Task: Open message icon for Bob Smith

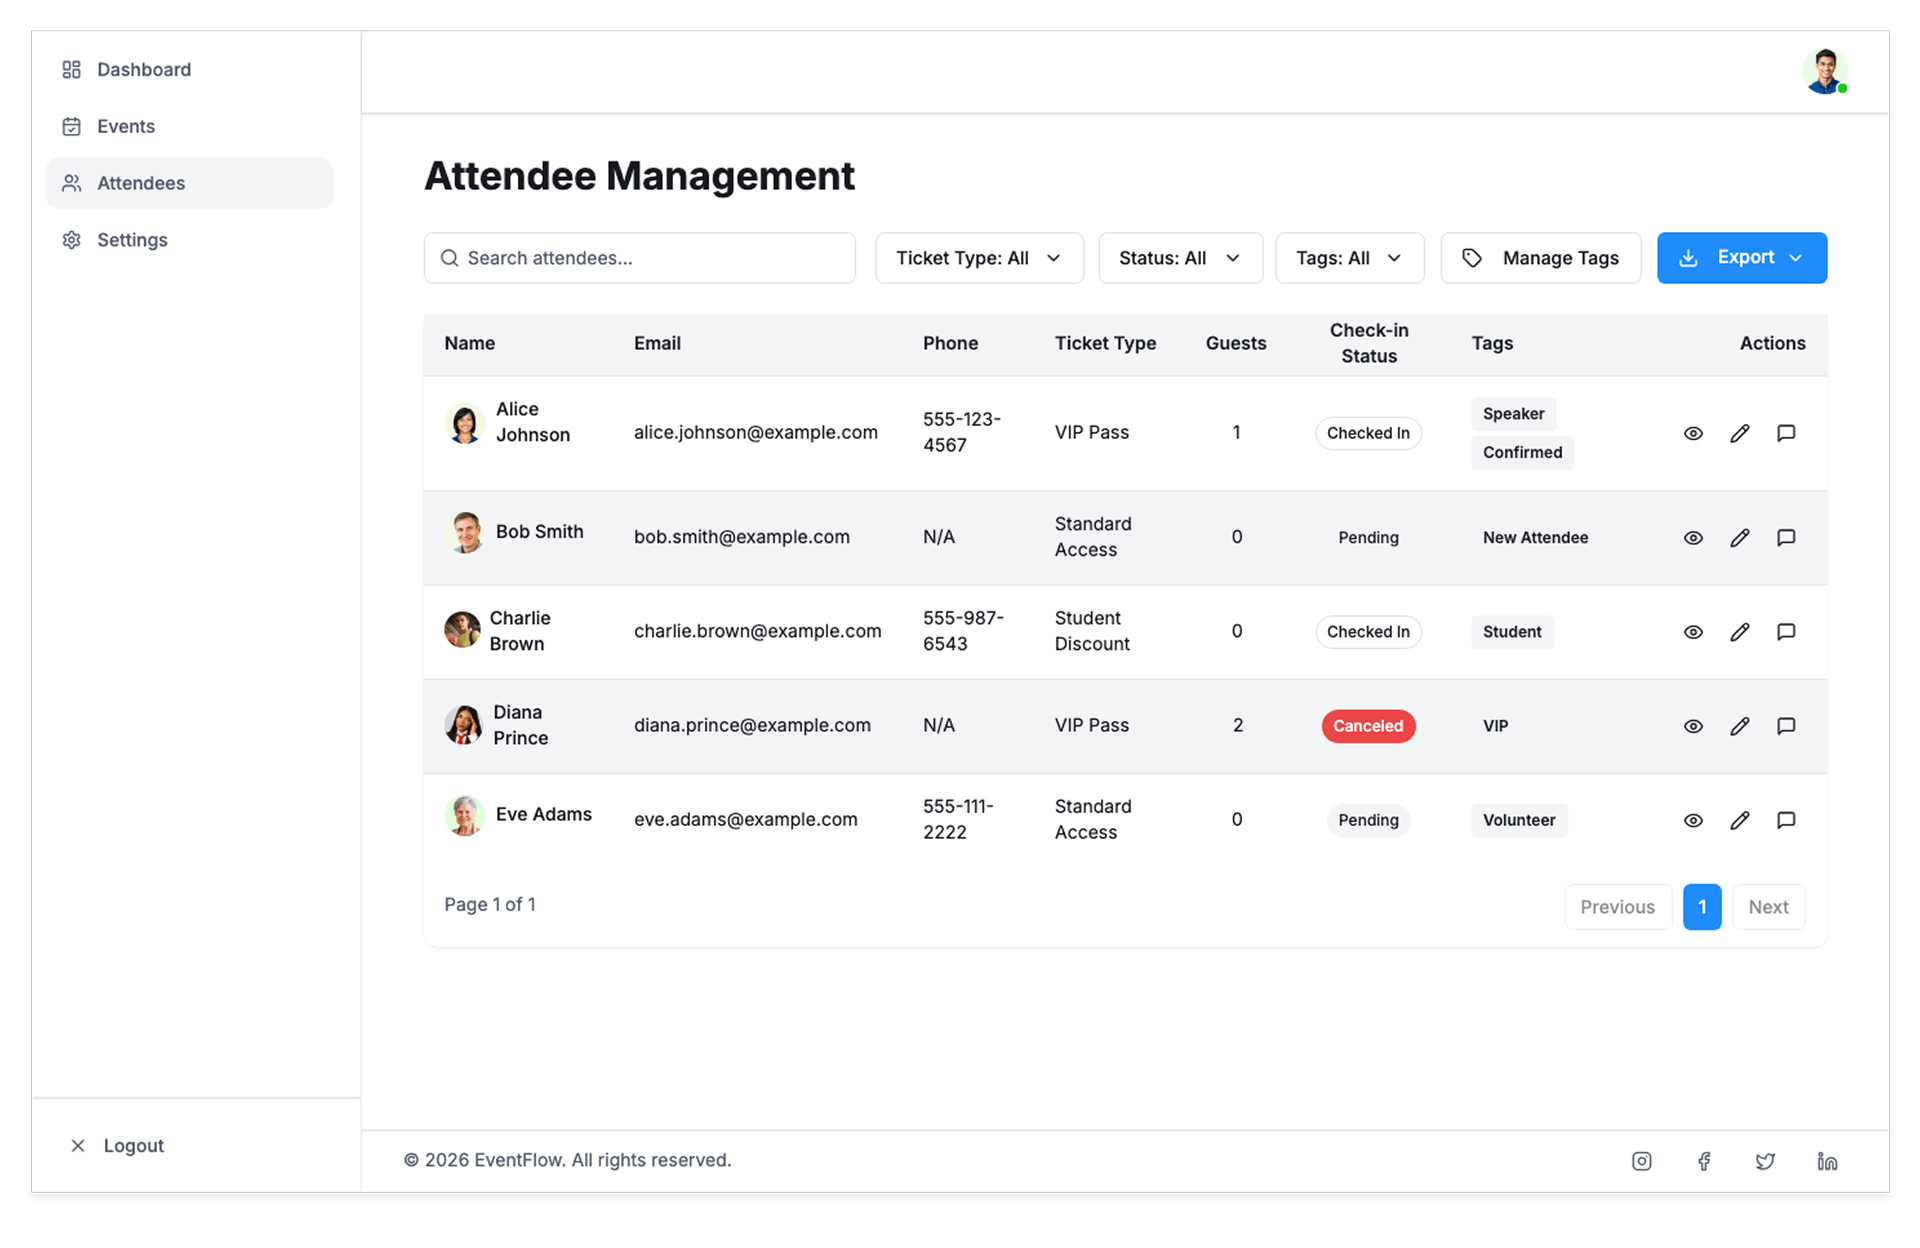Action: click(x=1786, y=538)
